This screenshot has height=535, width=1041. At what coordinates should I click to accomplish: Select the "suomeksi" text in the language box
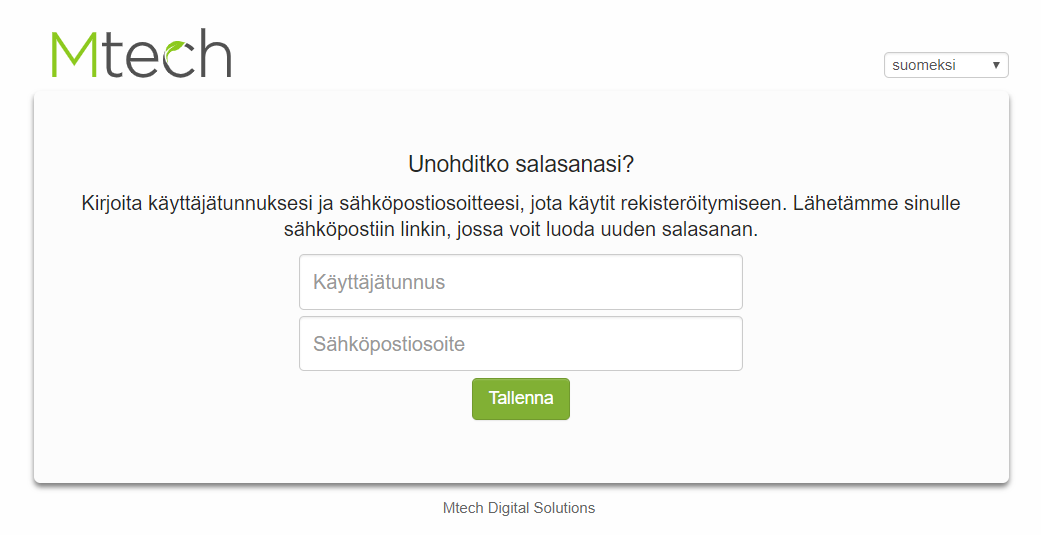pyautogui.click(x=924, y=65)
